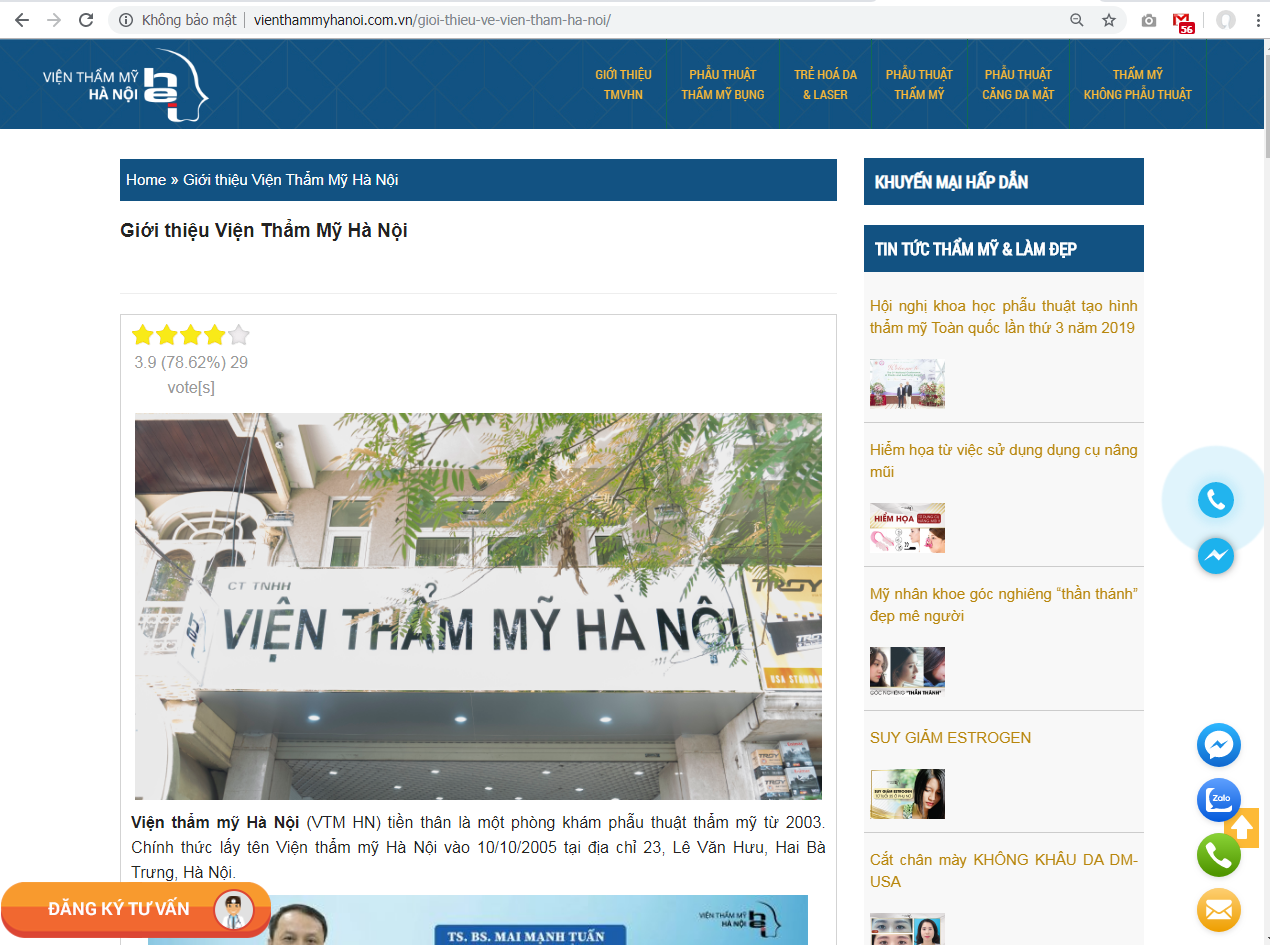Bookmark page with the star icon
Screen dimensions: 1270x945
(x=1109, y=20)
